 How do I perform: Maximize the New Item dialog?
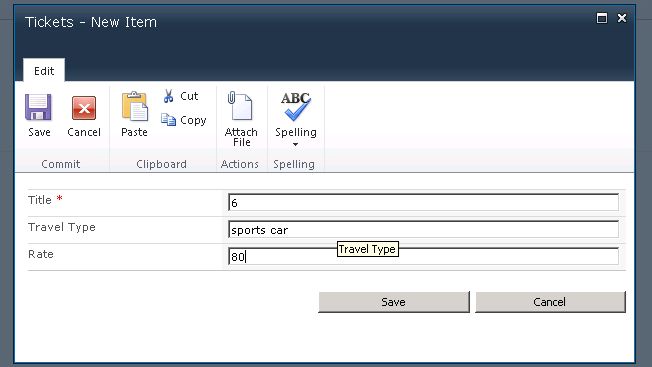[602, 18]
